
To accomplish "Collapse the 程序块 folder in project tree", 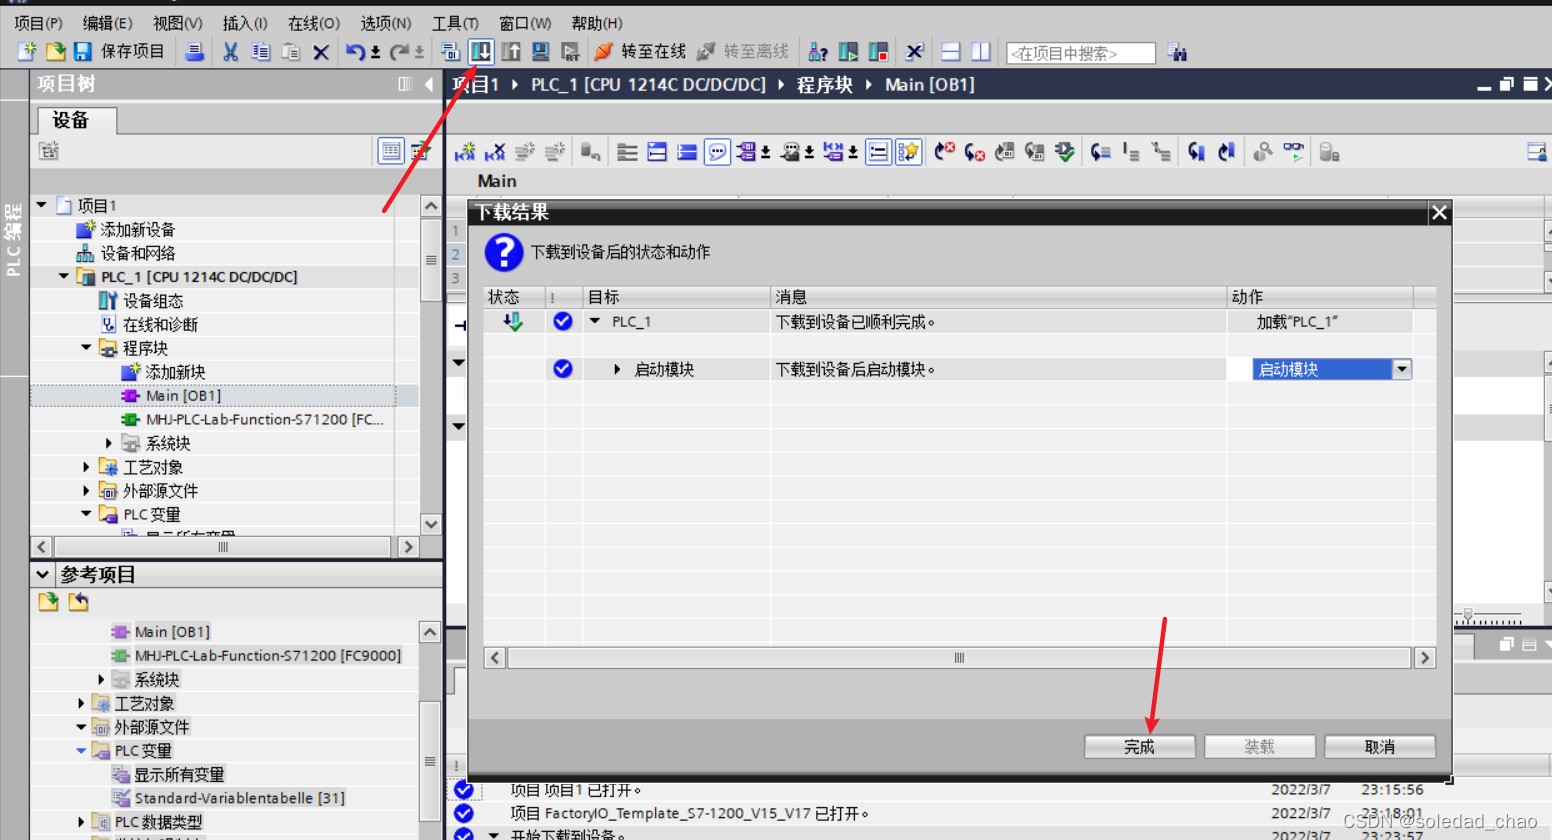I will [x=86, y=348].
